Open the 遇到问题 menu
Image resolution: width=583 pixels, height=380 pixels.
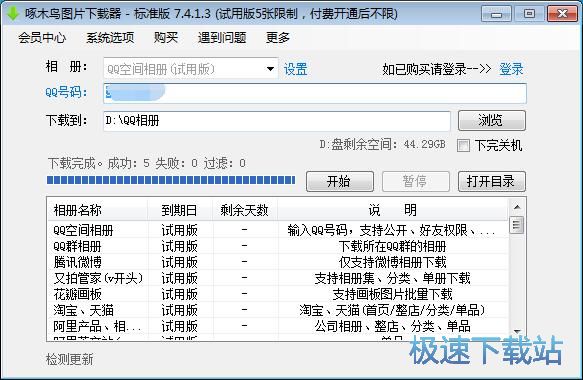(x=222, y=38)
